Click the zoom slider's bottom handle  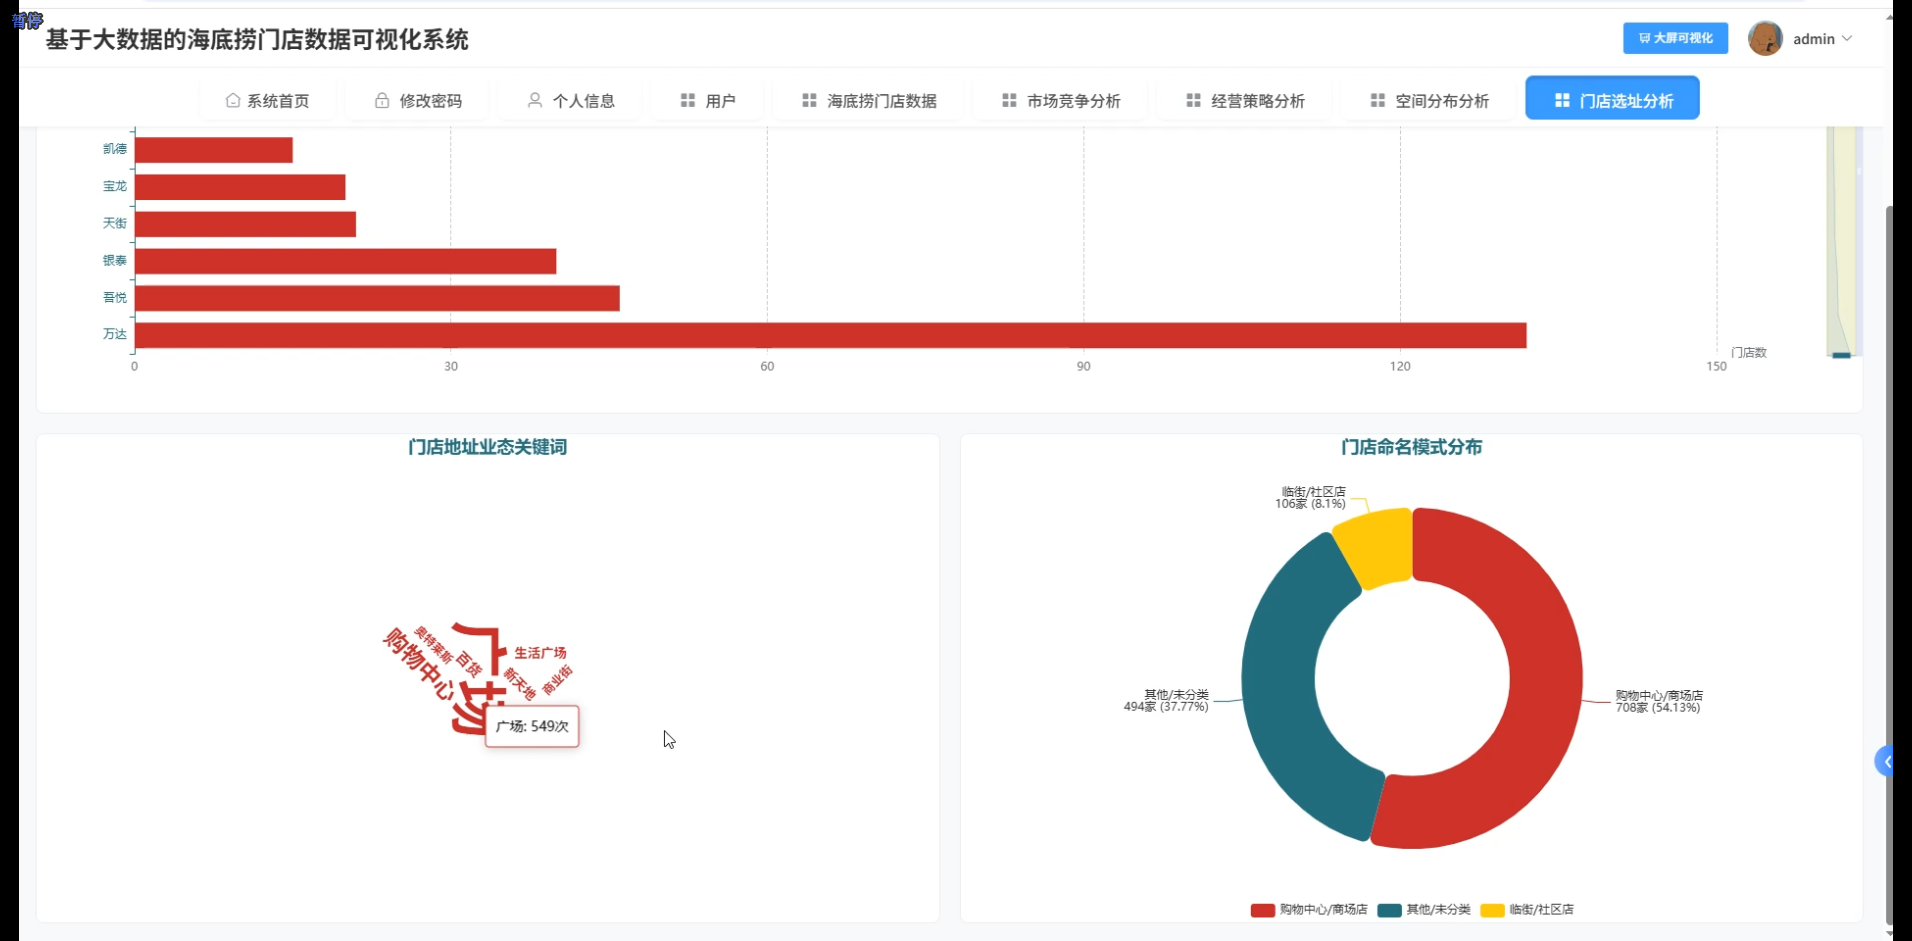pyautogui.click(x=1842, y=355)
